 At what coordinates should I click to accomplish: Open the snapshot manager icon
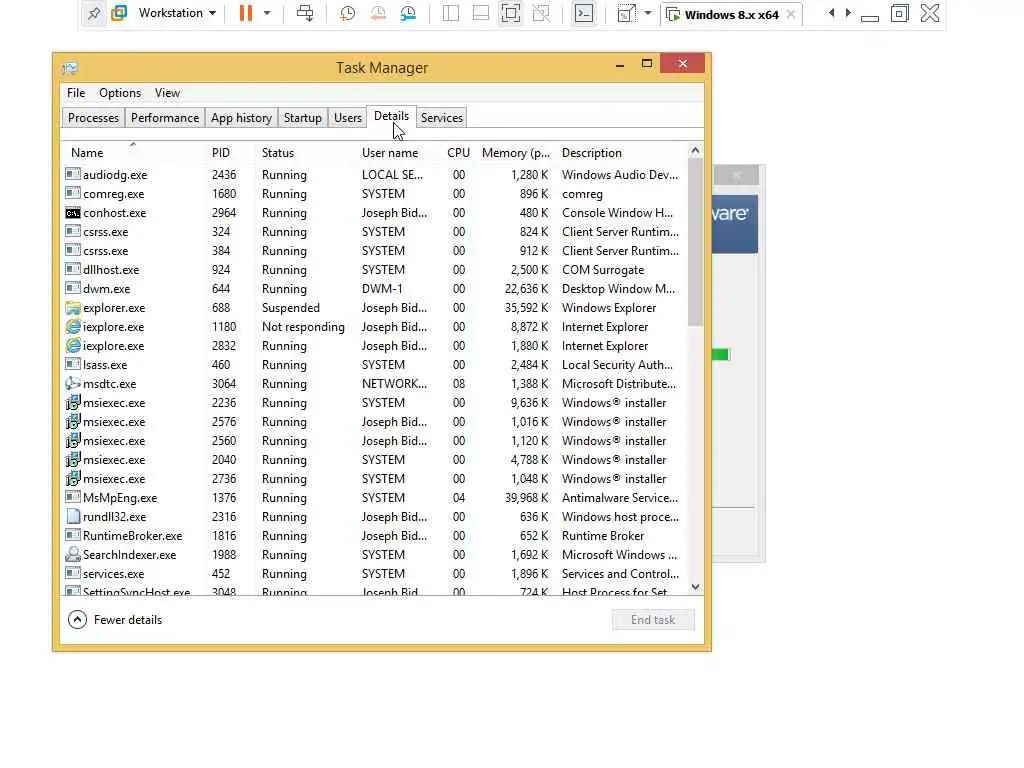click(x=408, y=13)
